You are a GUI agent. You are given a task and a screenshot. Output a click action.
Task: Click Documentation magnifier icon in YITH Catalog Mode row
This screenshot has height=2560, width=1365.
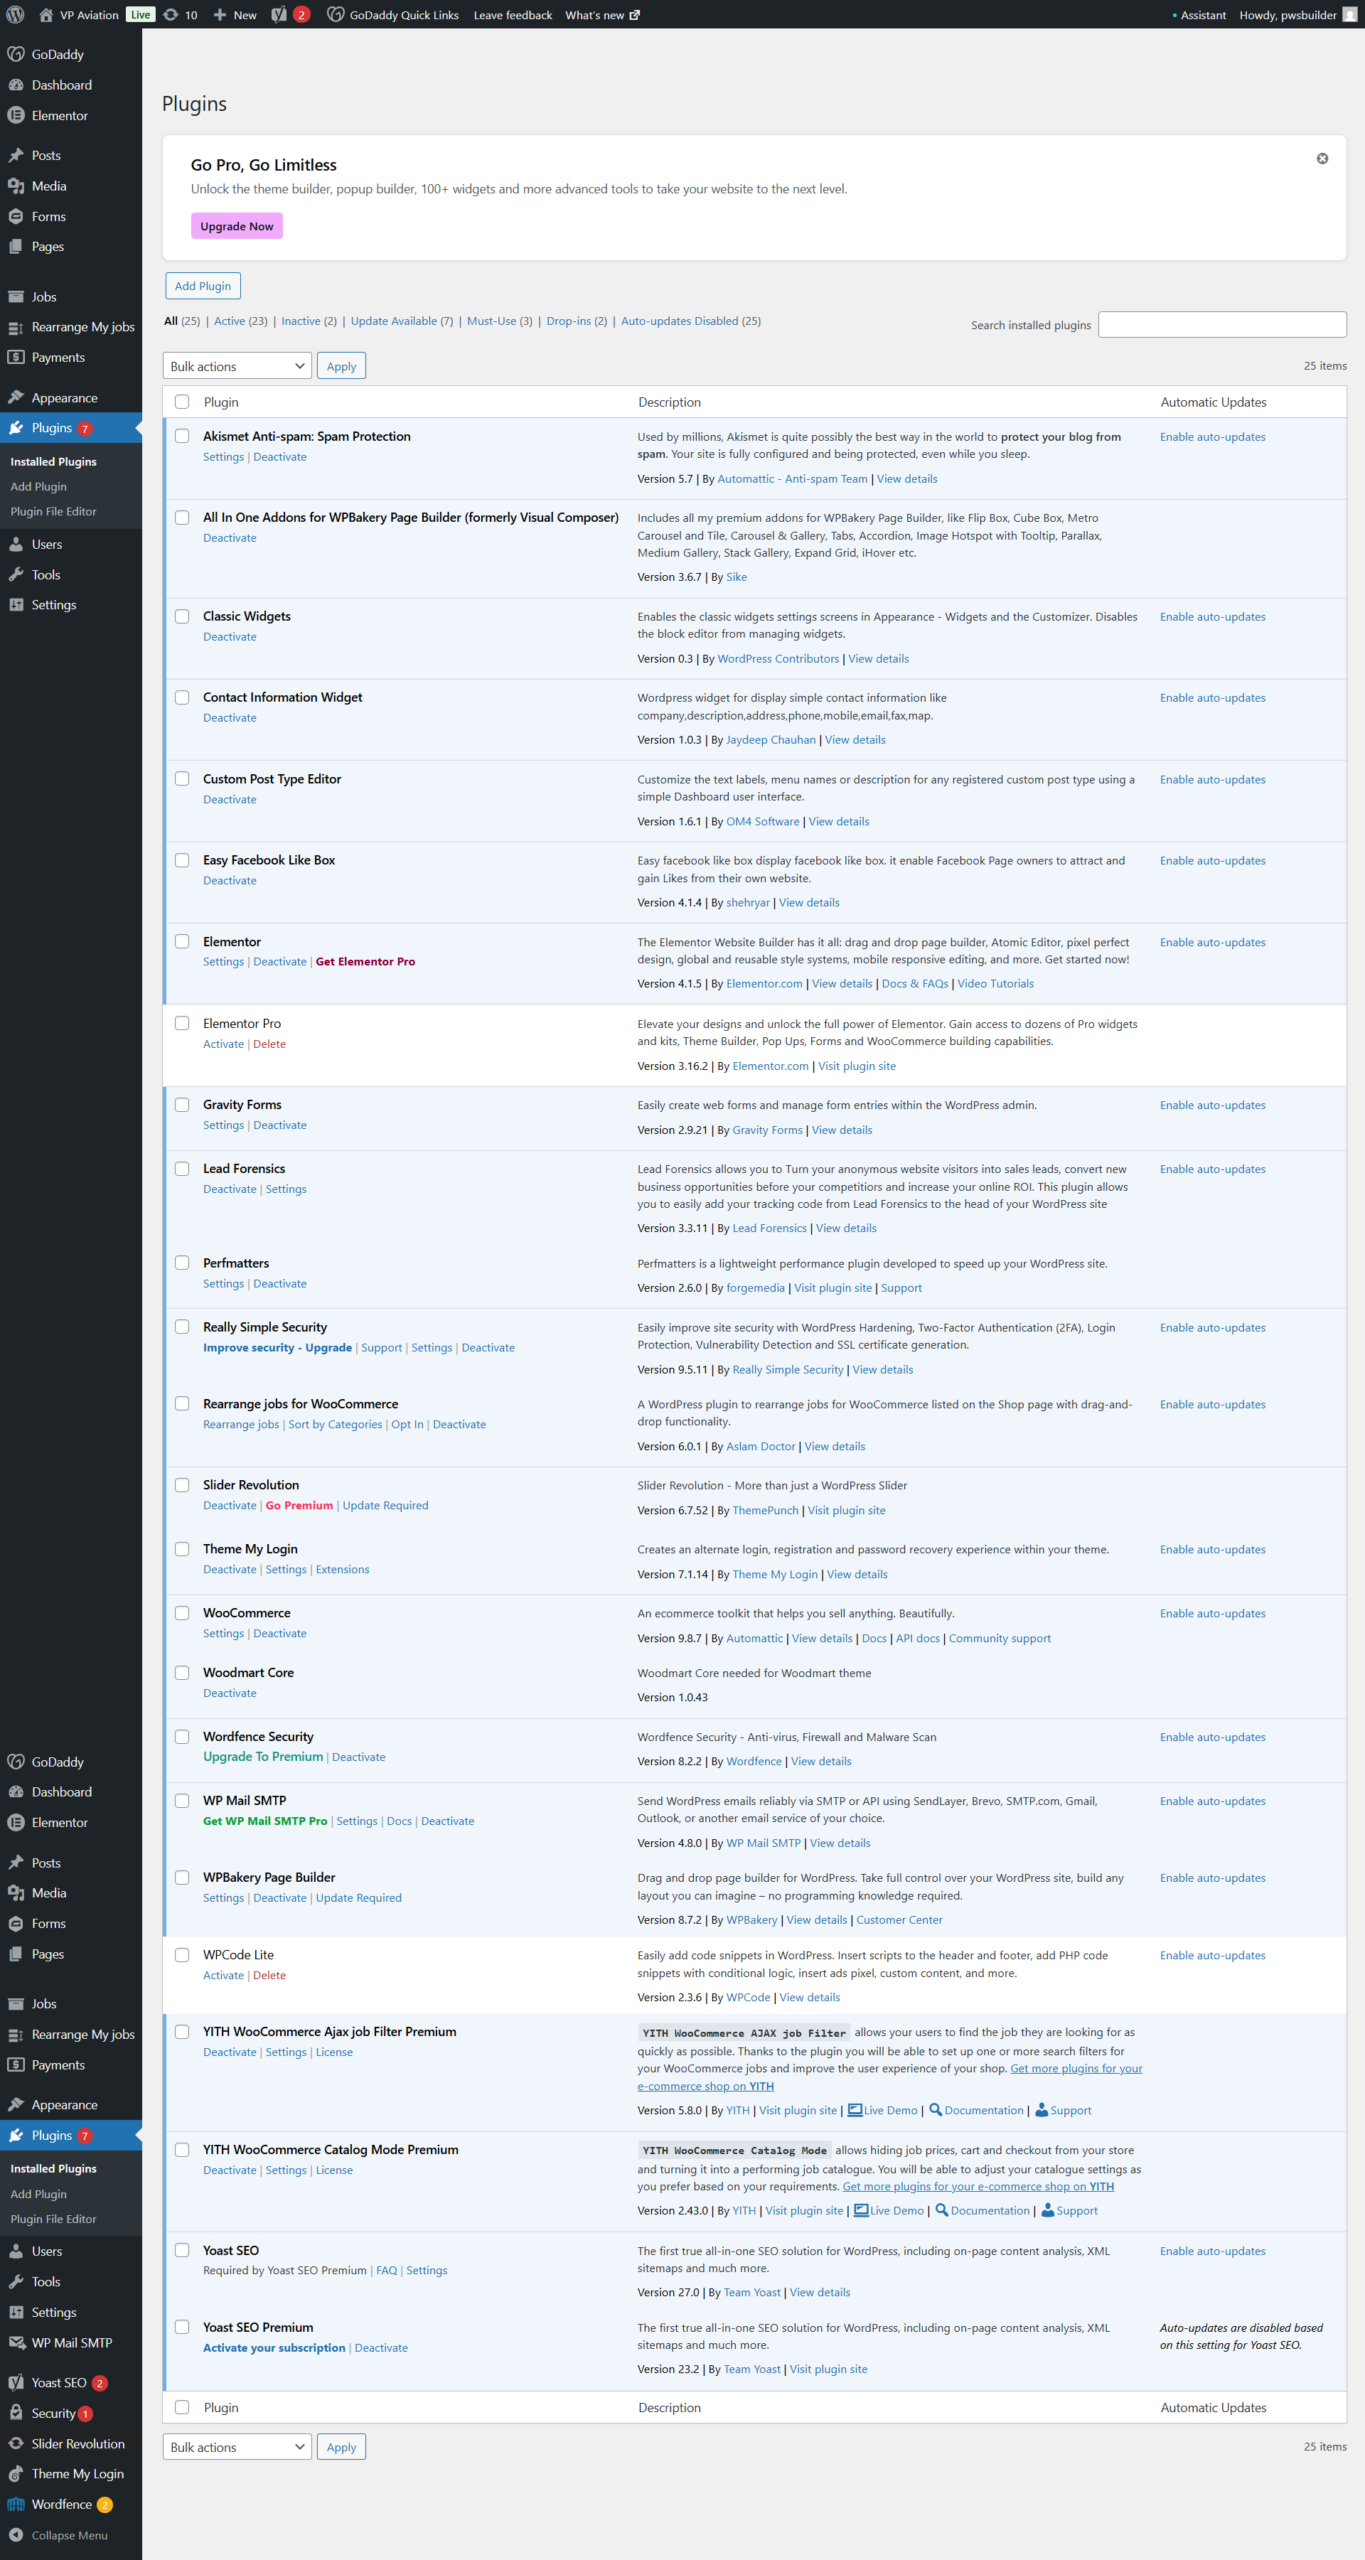[x=942, y=2210]
